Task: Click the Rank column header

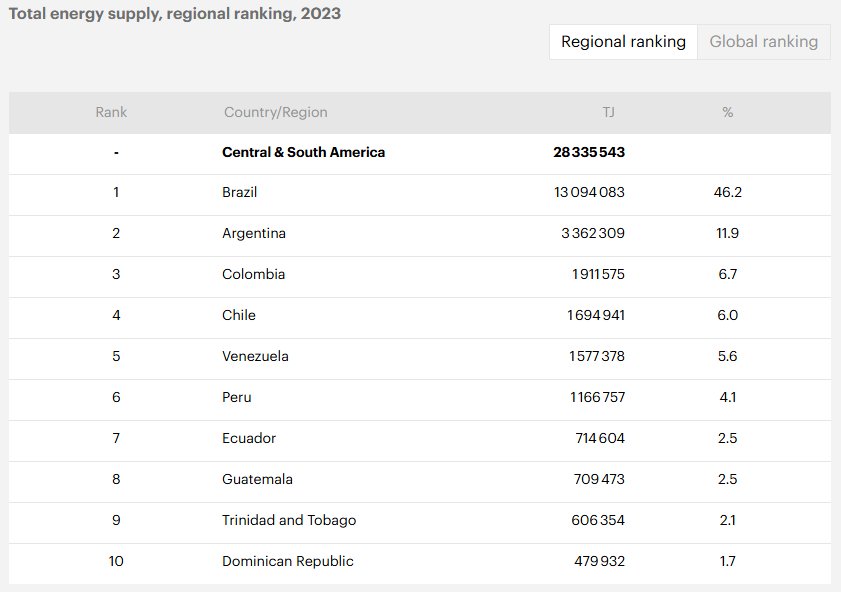Action: (x=111, y=112)
